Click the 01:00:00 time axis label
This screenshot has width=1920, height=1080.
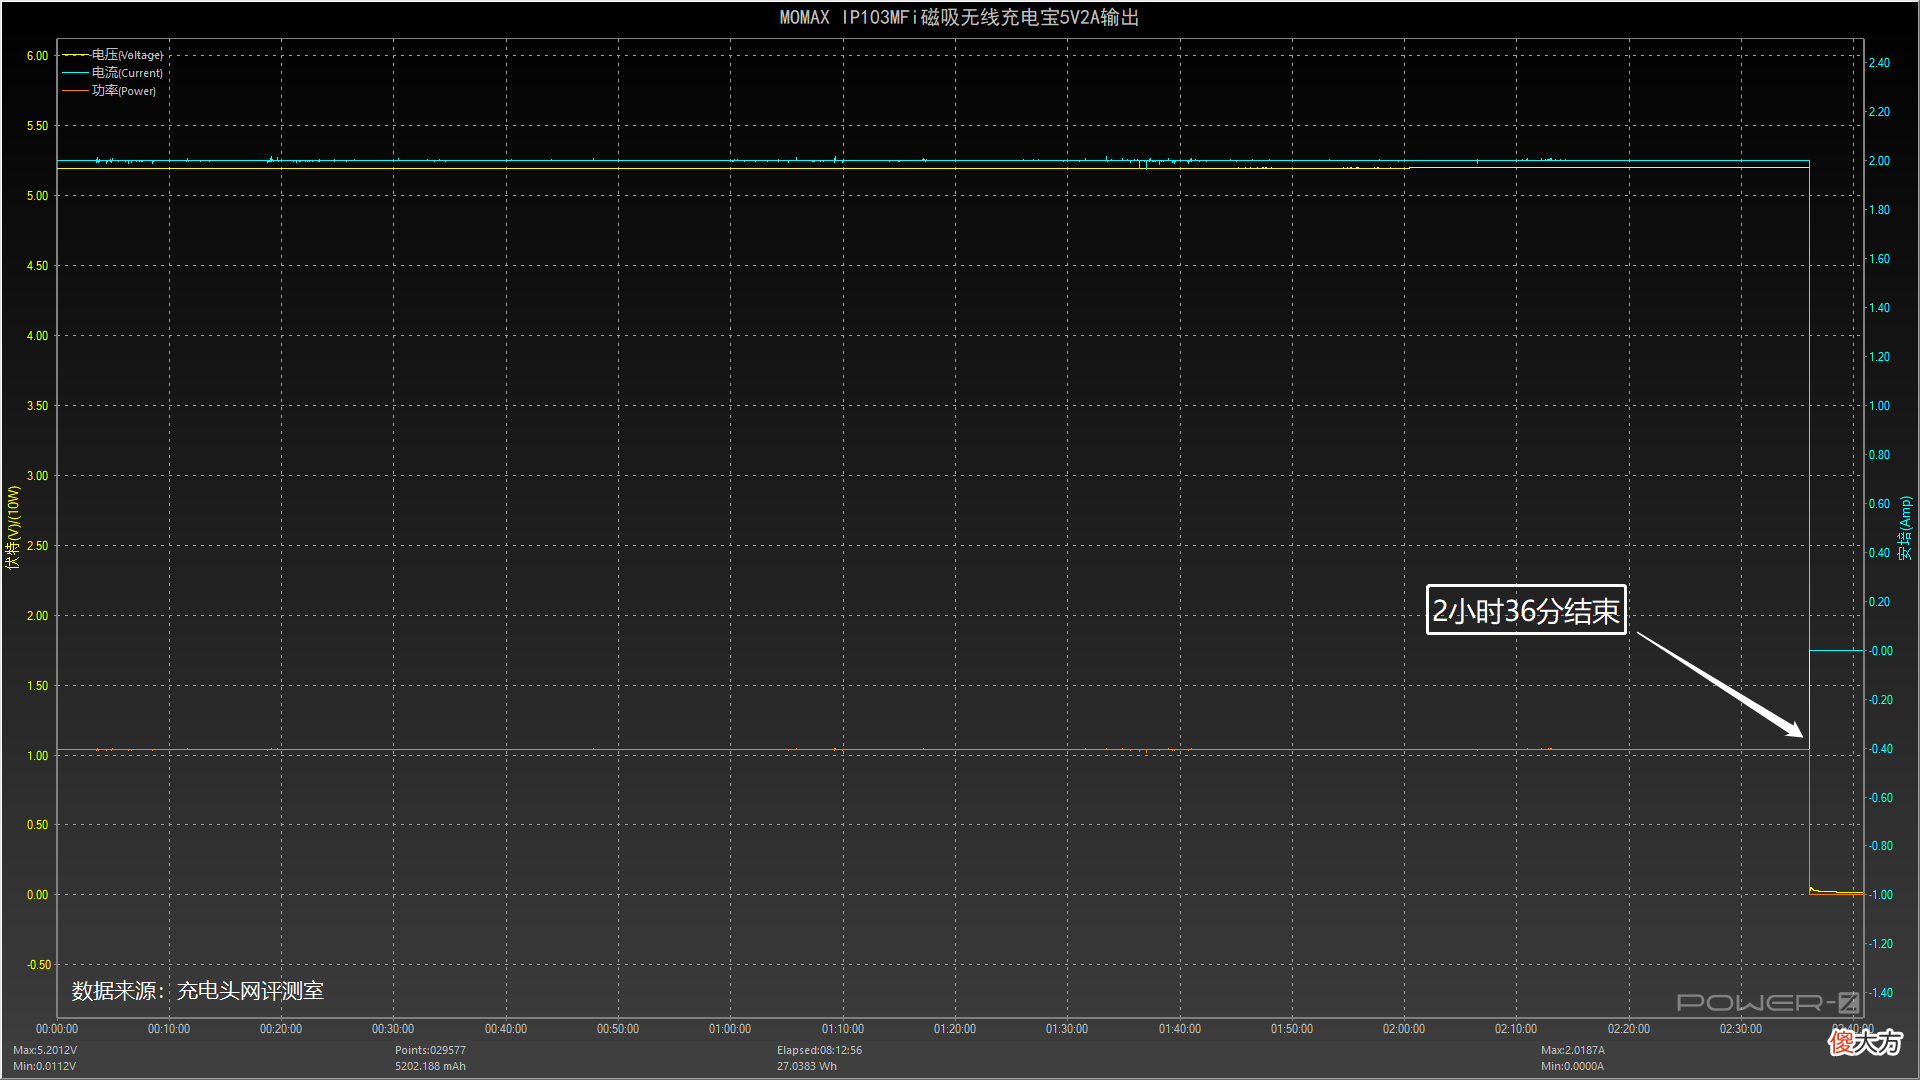(730, 1029)
